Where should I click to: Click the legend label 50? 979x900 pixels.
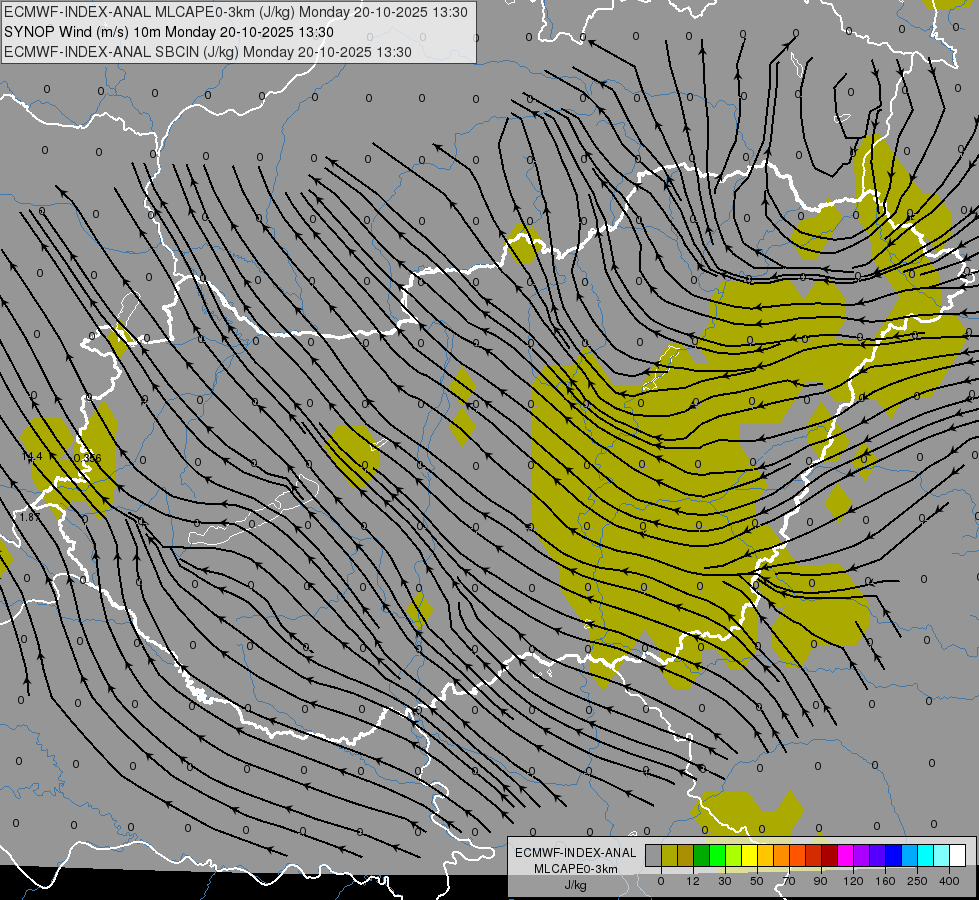click(x=757, y=881)
